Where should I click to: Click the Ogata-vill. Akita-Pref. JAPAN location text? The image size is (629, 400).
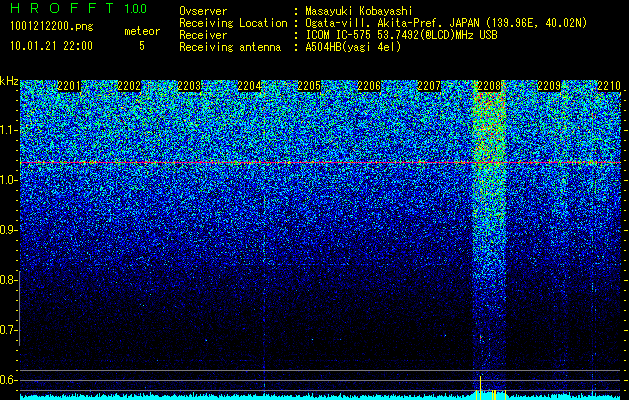(446, 23)
